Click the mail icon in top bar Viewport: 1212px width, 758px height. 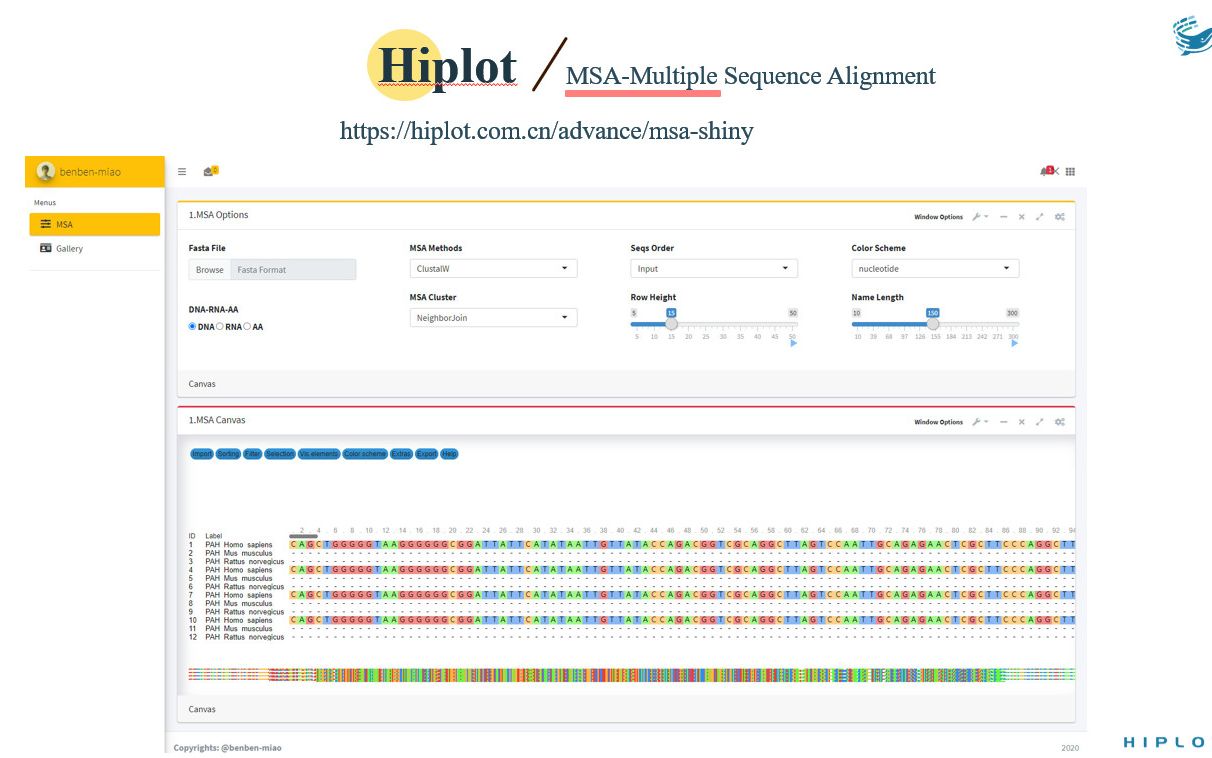click(x=209, y=171)
